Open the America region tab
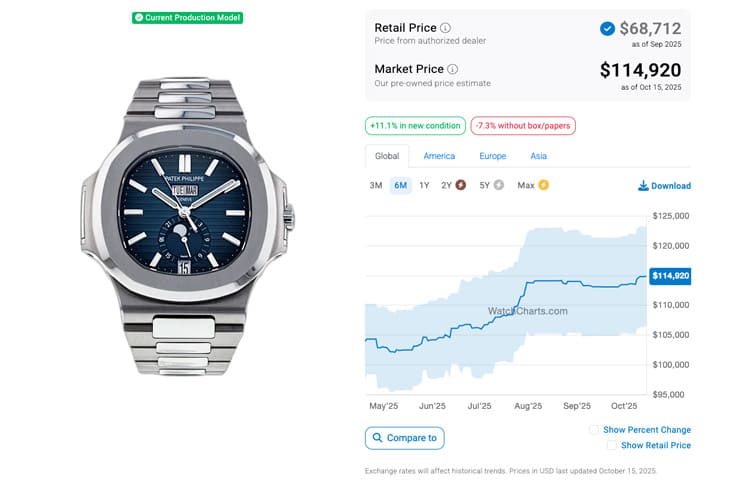Viewport: 730px width, 483px height. [x=439, y=156]
